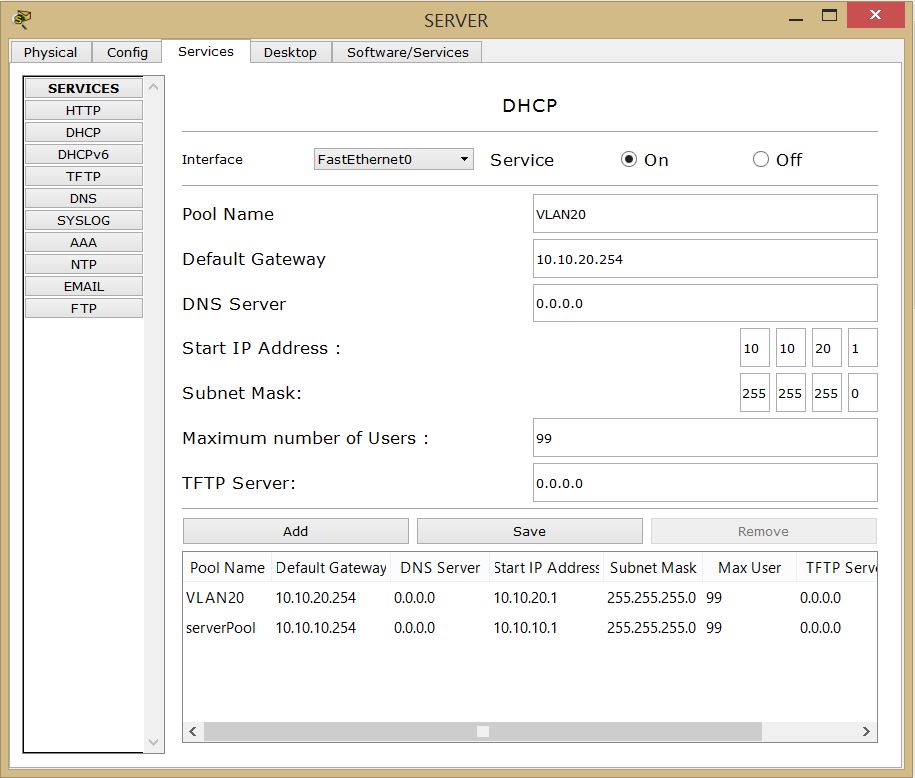The height and width of the screenshot is (778, 915).
Task: Select the DHCP service in sidebar
Action: 83,132
